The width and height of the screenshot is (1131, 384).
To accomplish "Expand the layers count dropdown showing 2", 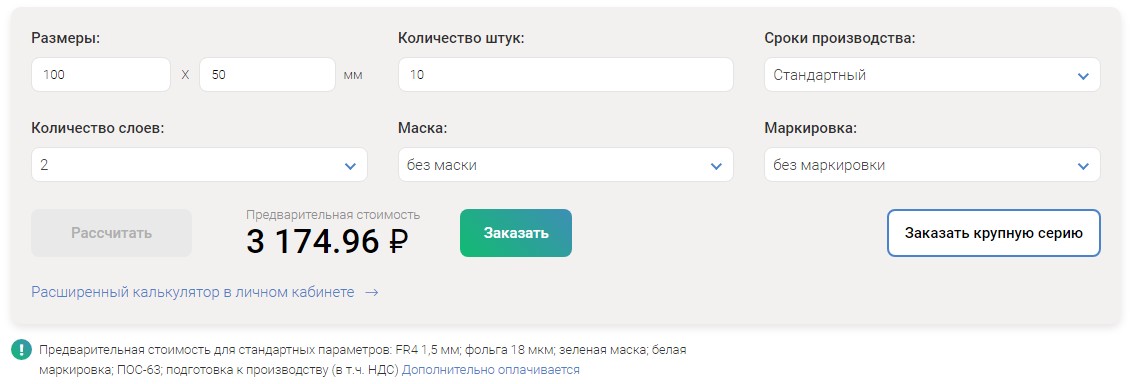I will (x=199, y=165).
